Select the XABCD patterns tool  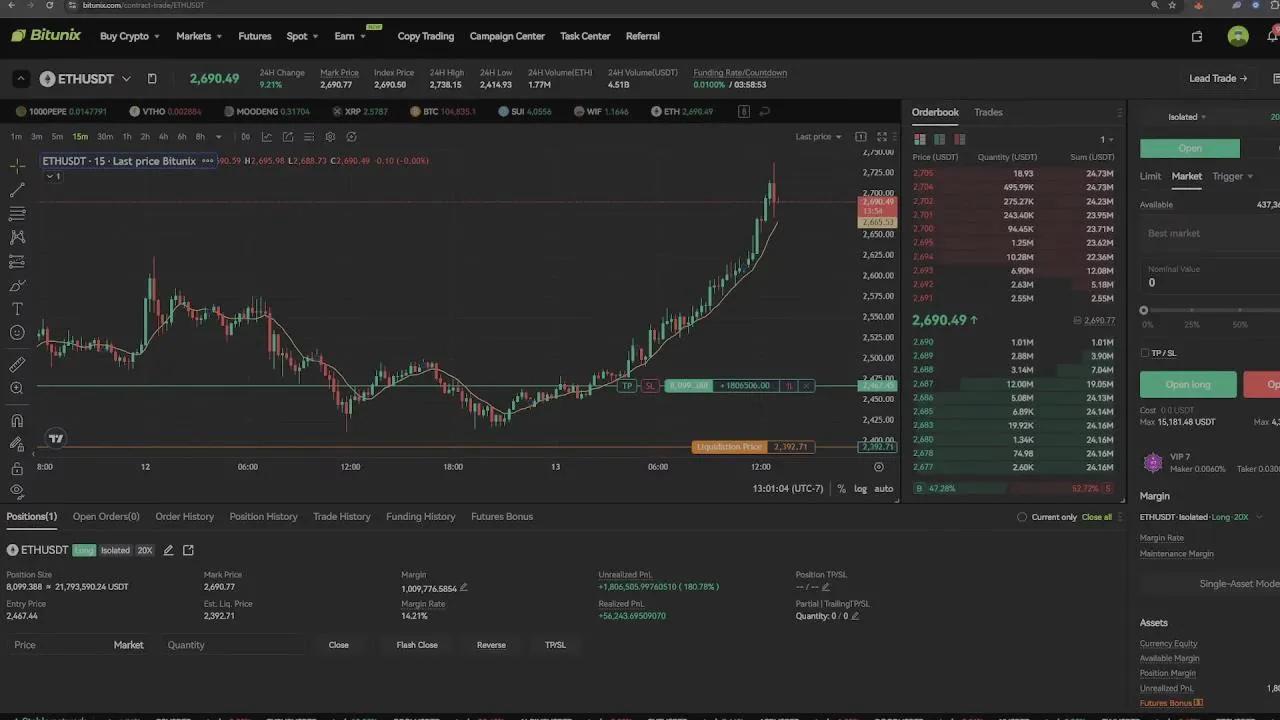(x=17, y=237)
